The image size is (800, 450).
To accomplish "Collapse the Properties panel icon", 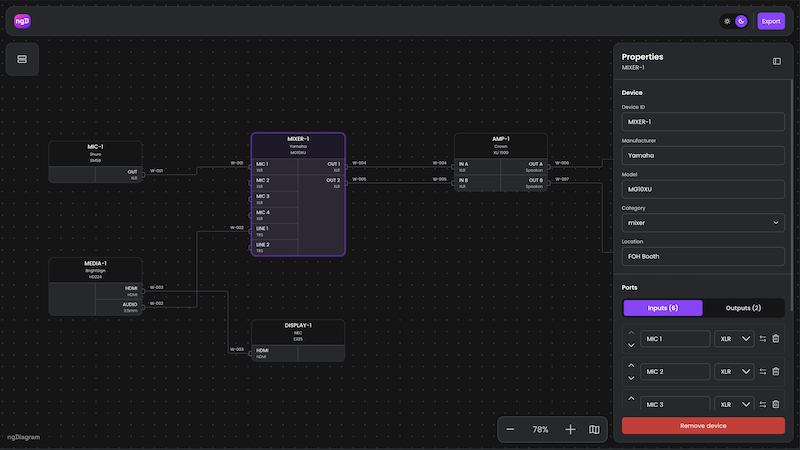I will click(x=777, y=61).
